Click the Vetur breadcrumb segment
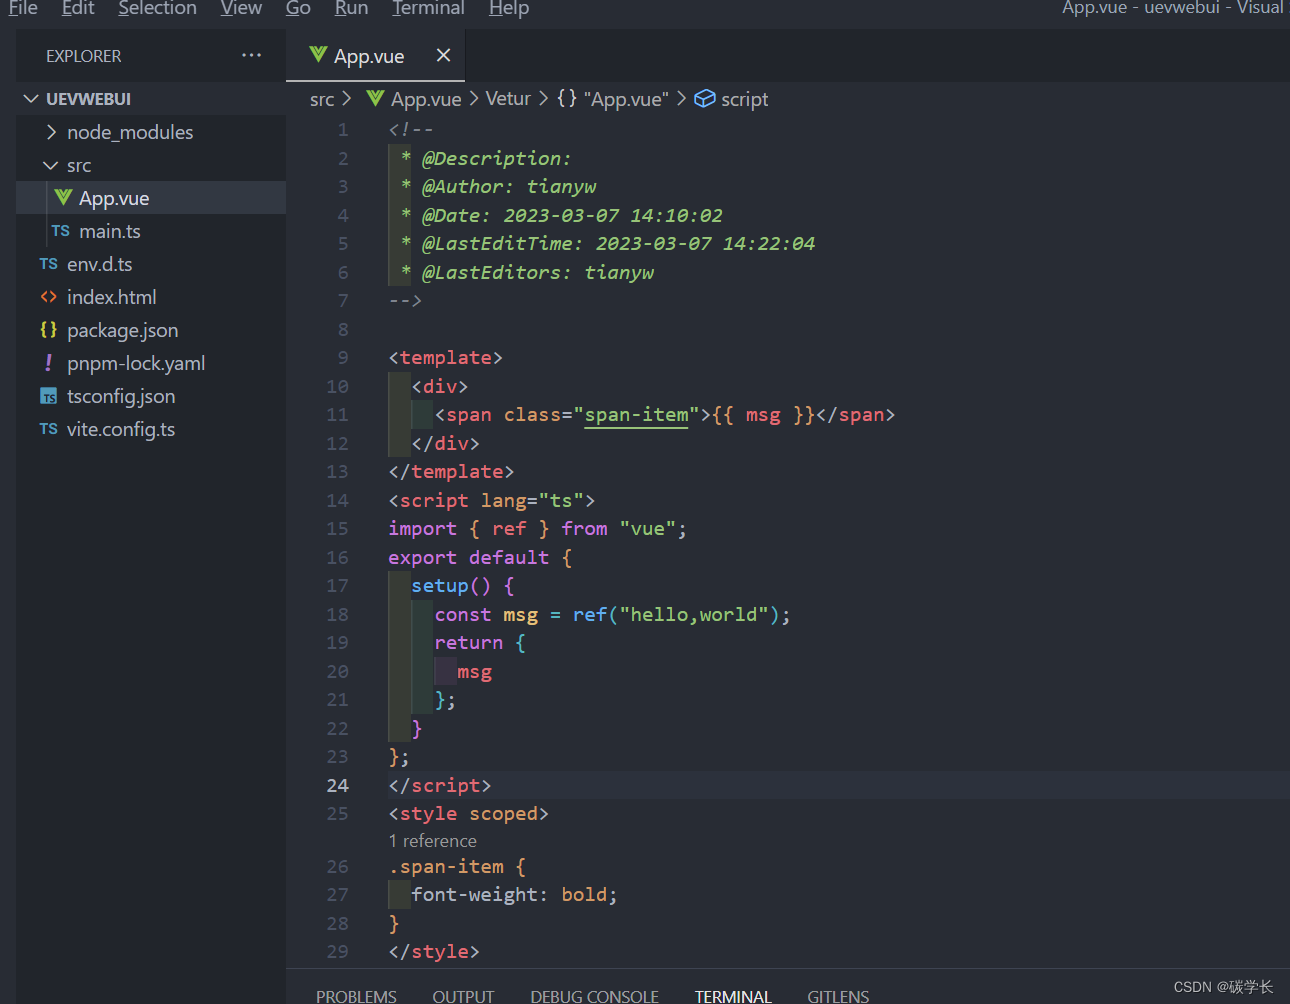Image resolution: width=1290 pixels, height=1004 pixels. pos(508,99)
